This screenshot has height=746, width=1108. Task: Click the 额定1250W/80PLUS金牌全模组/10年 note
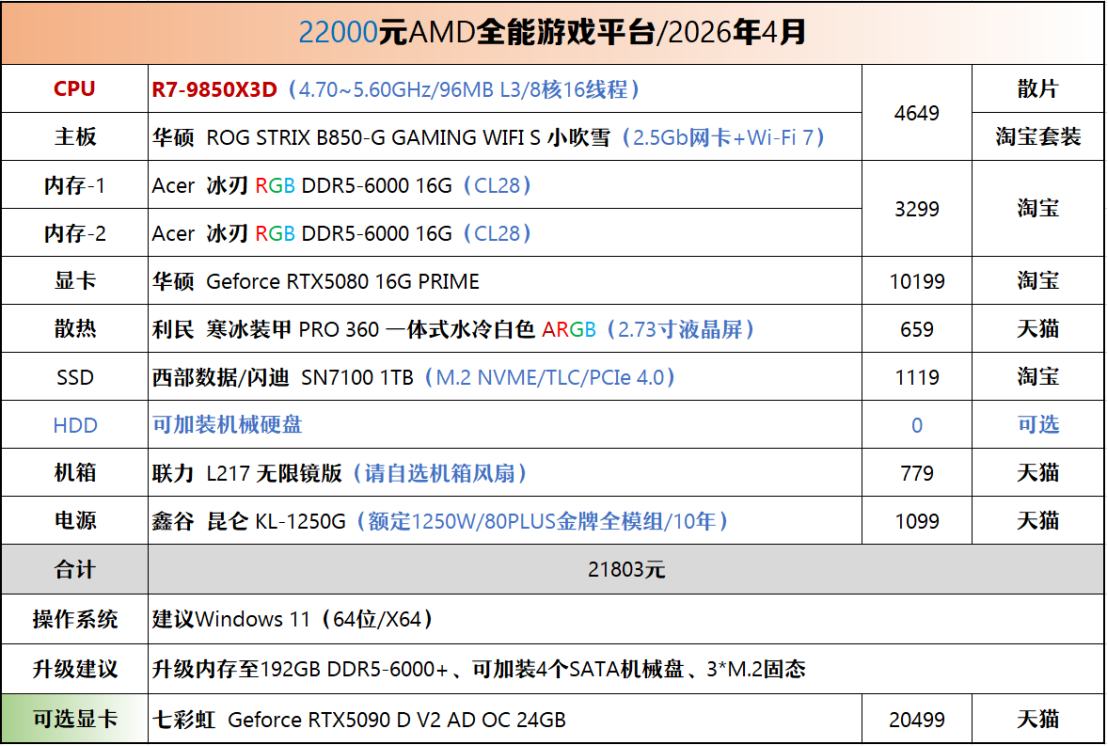[542, 521]
